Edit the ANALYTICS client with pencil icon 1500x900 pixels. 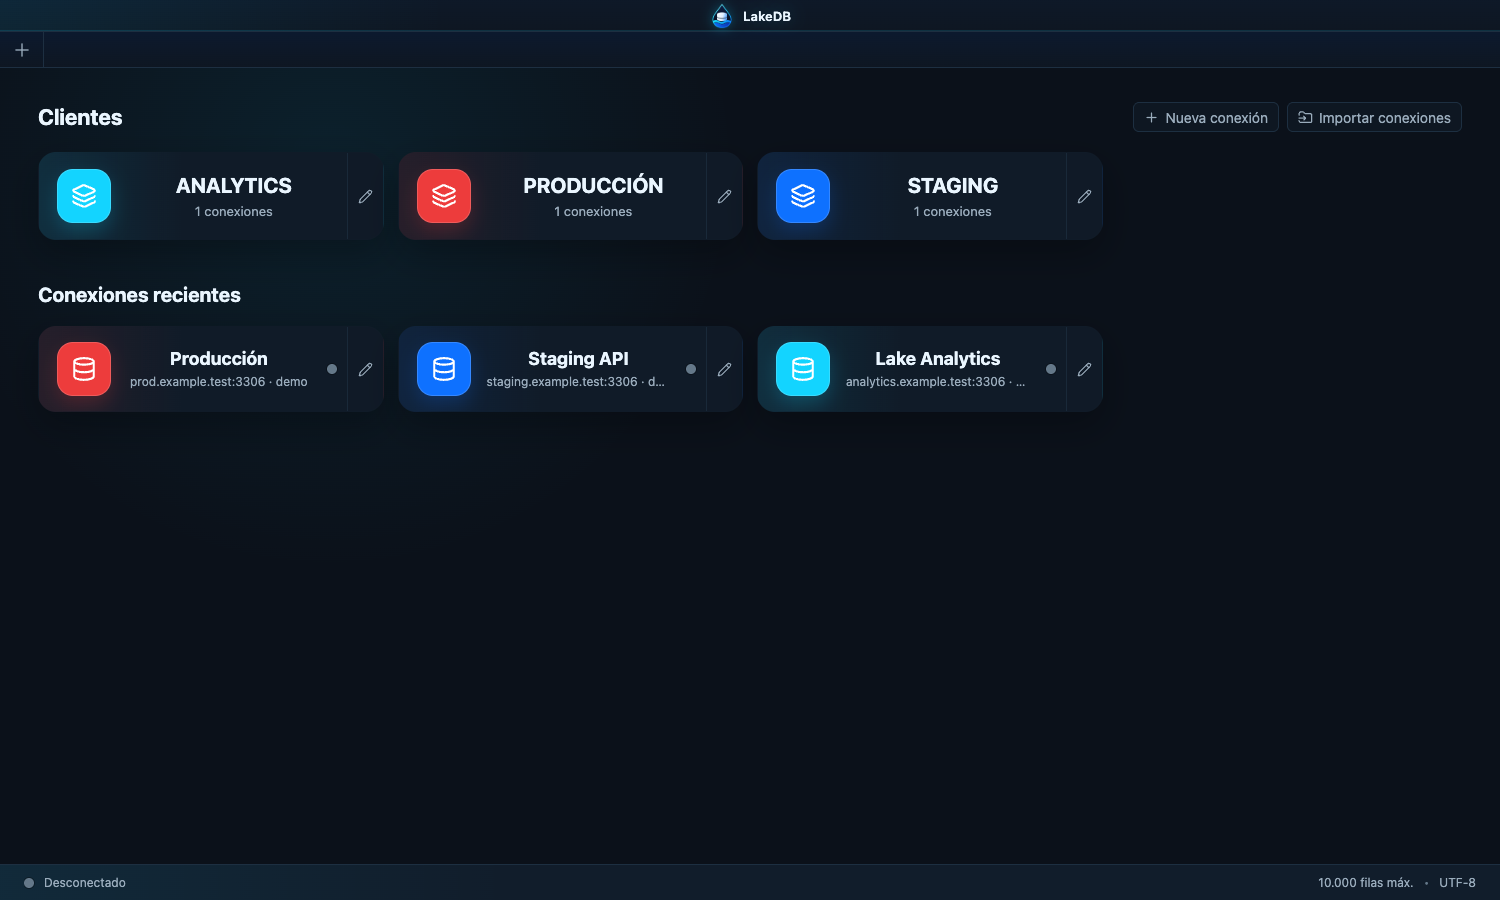pos(365,196)
